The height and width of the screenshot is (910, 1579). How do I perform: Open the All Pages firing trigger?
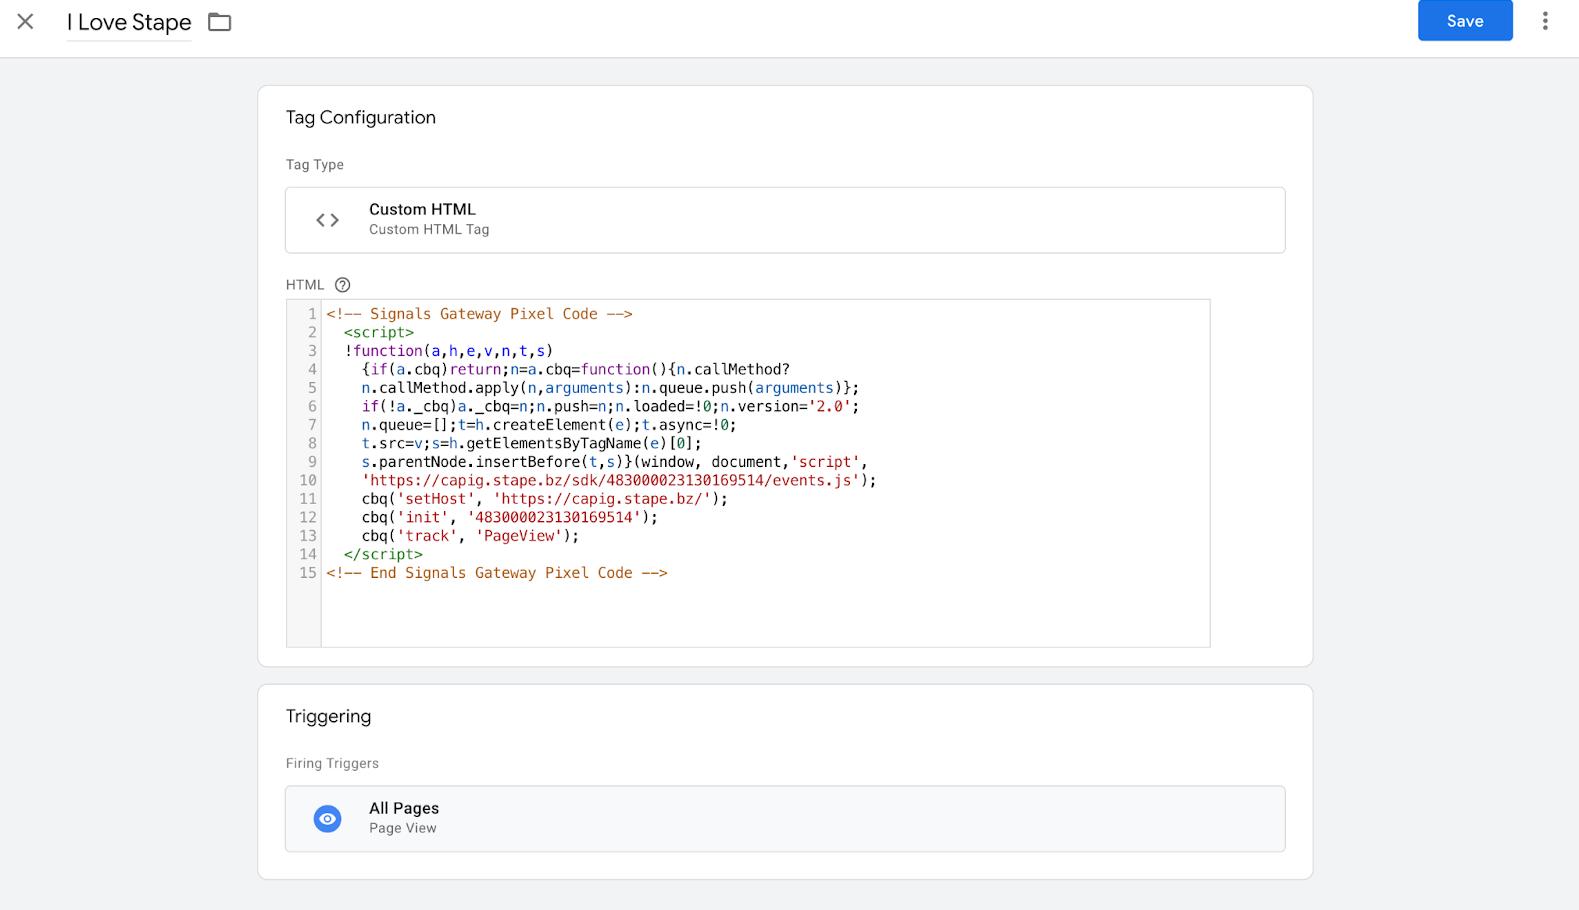click(785, 819)
